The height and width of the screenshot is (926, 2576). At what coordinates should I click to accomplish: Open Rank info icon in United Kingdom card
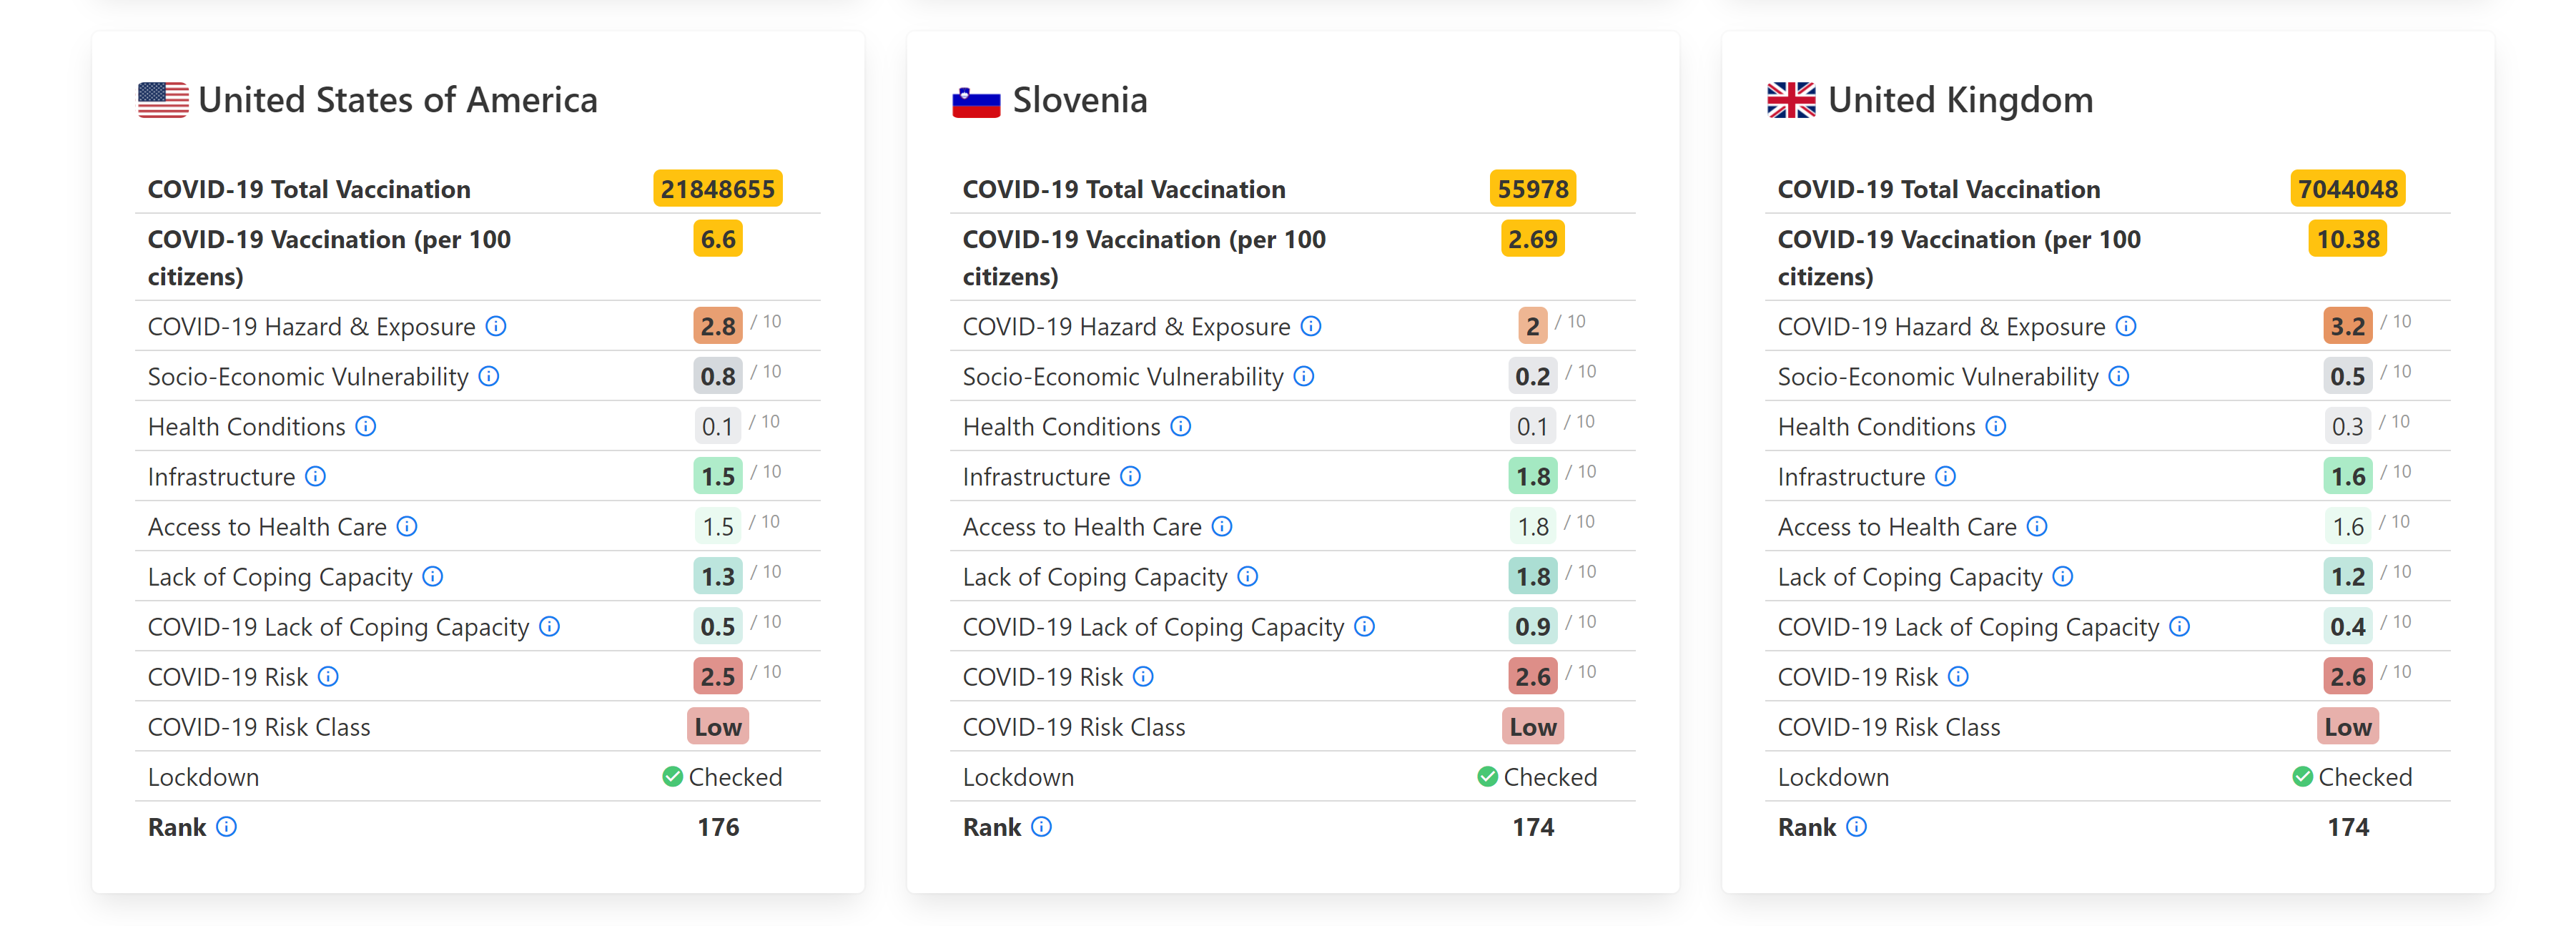point(1857,826)
